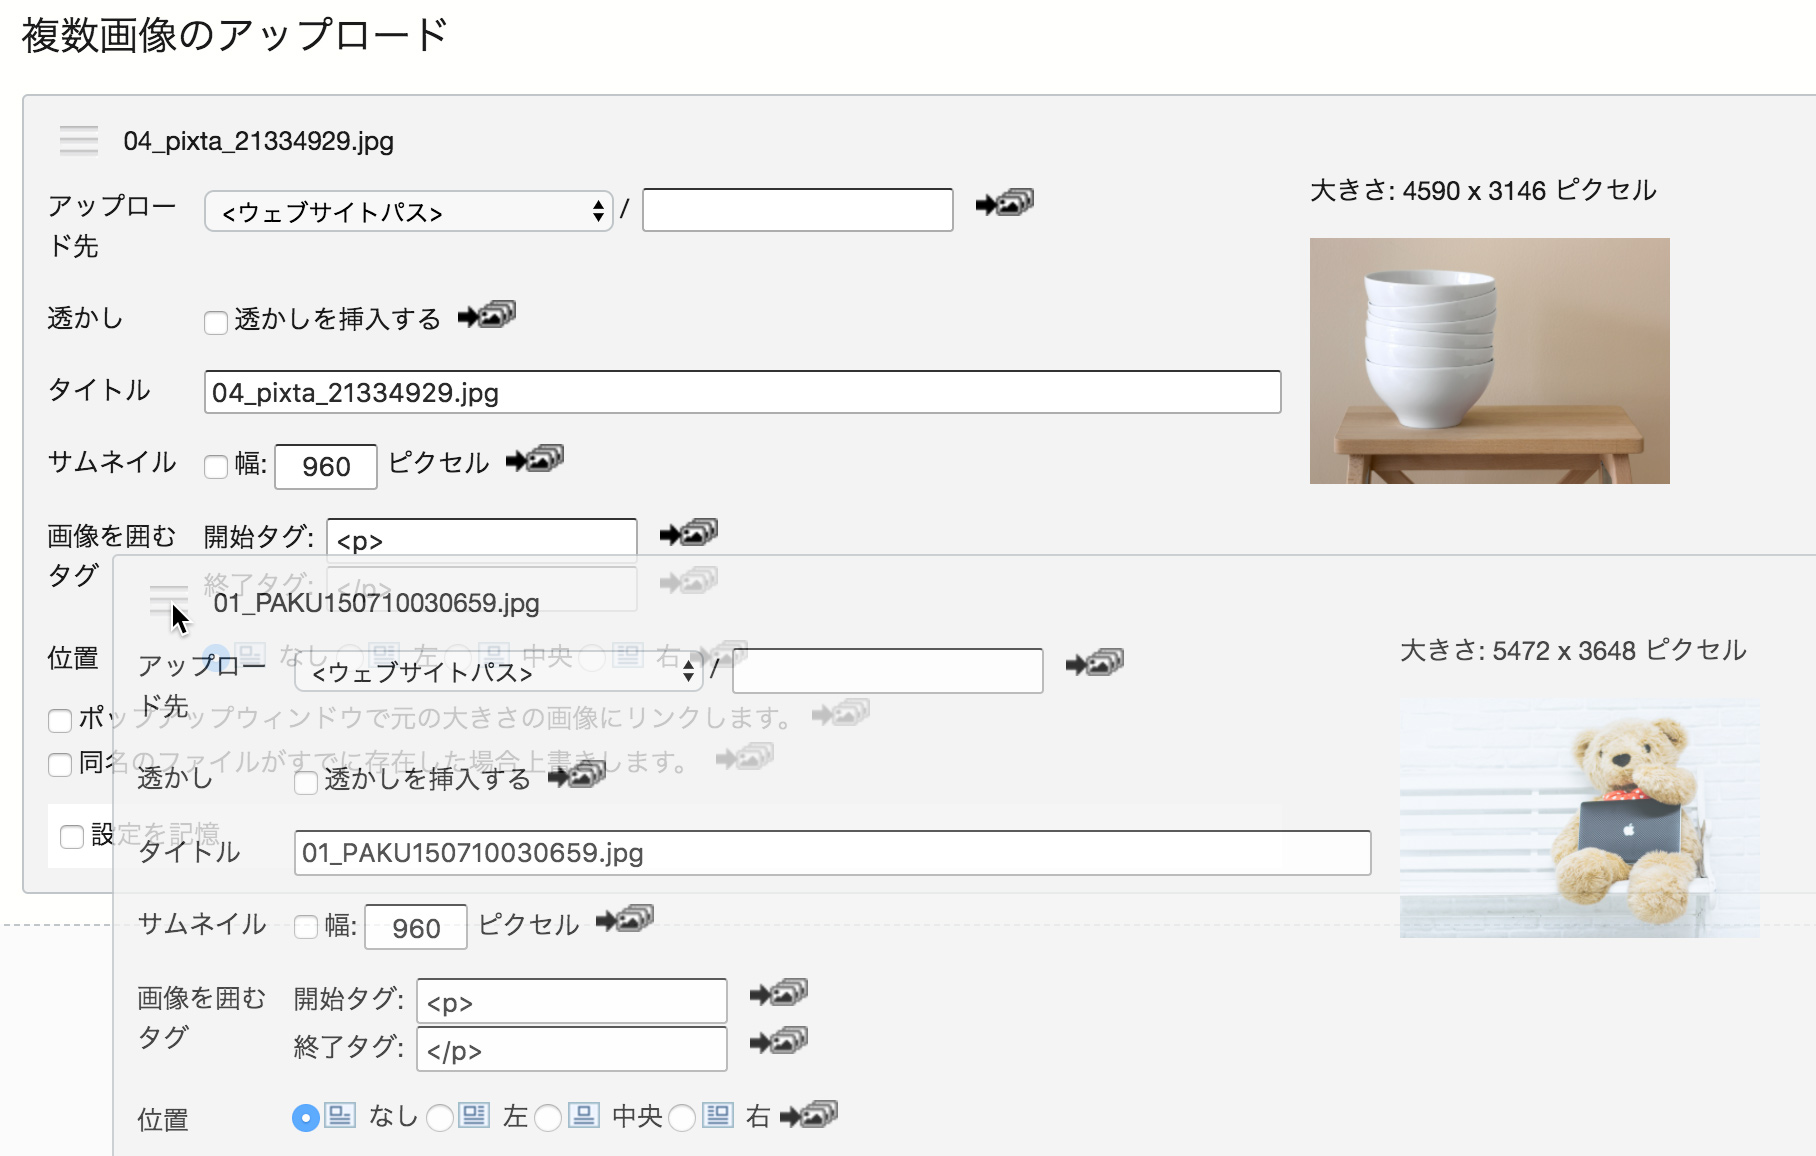Open ウェブサイトパス dropdown for 04_pixta image

pyautogui.click(x=409, y=211)
